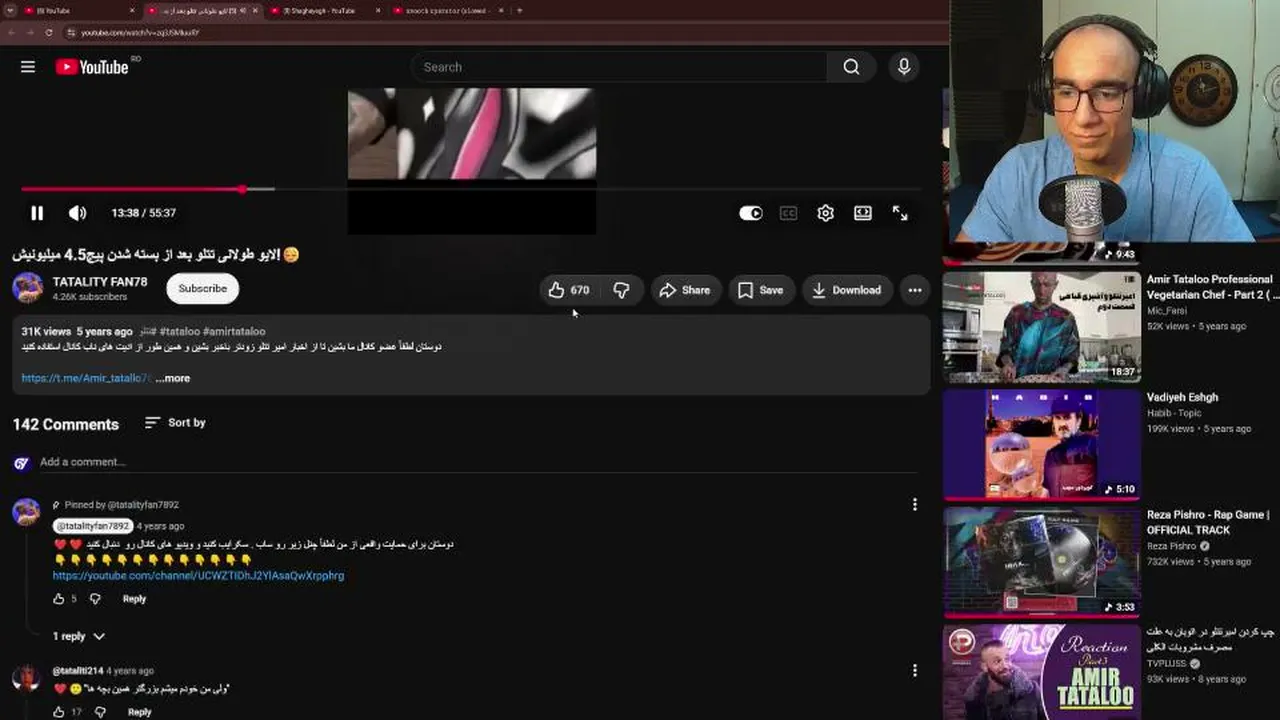This screenshot has height=720, width=1280.
Task: Open the Amir Tataloo Vegetarian Chef video thumbnail
Action: tap(1042, 327)
